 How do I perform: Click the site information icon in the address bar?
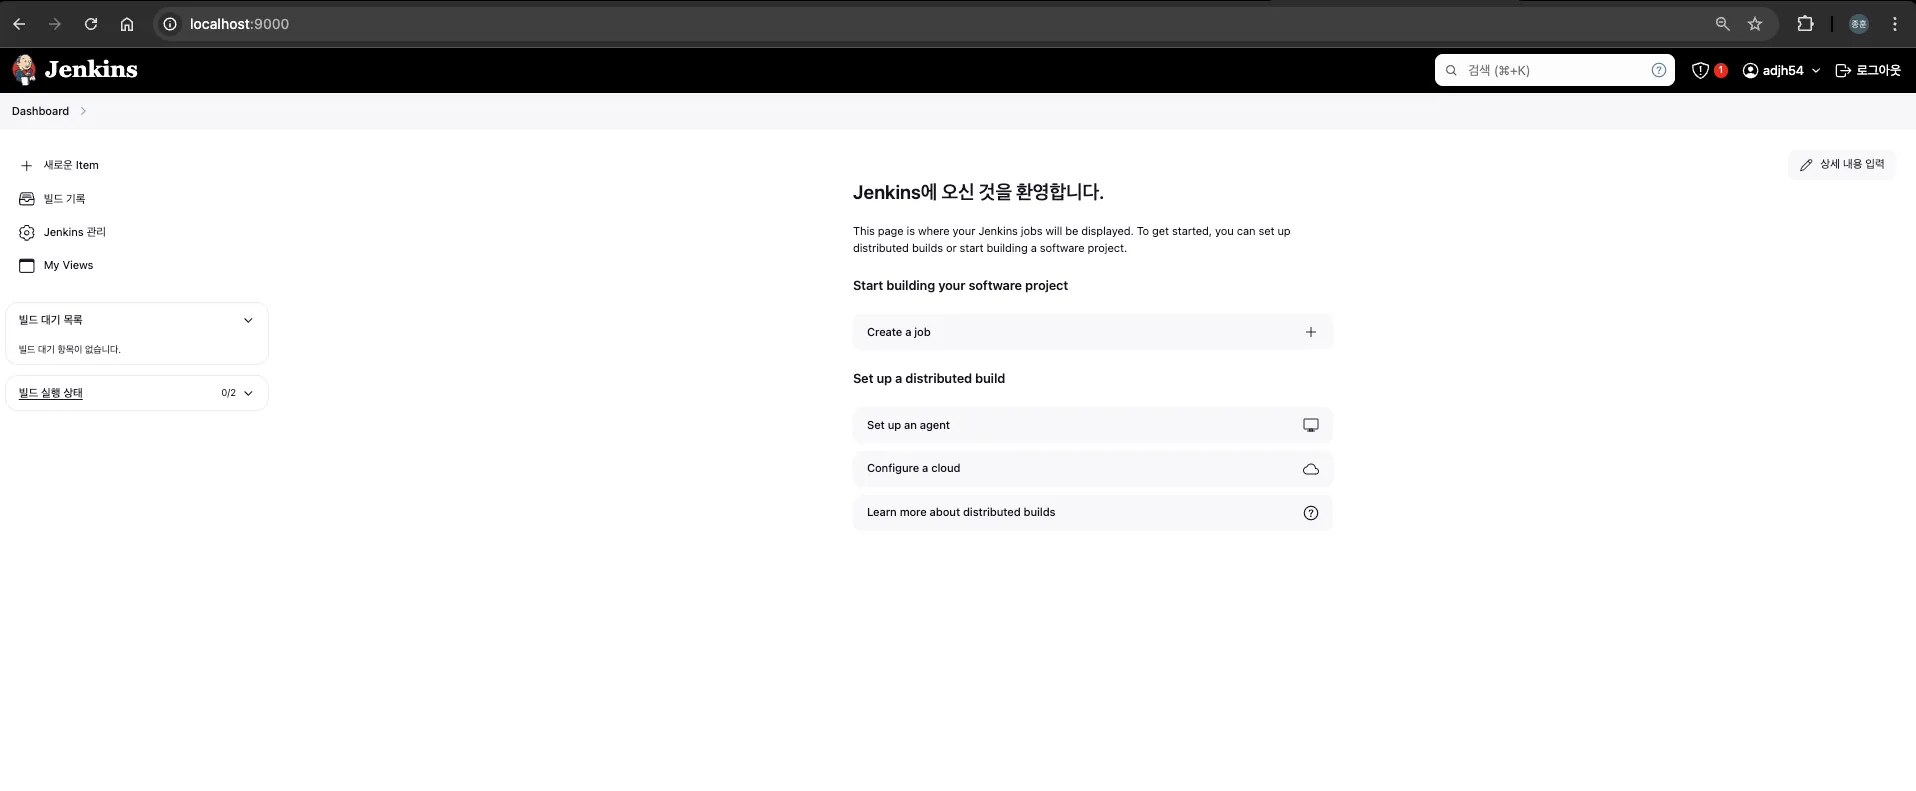point(170,24)
